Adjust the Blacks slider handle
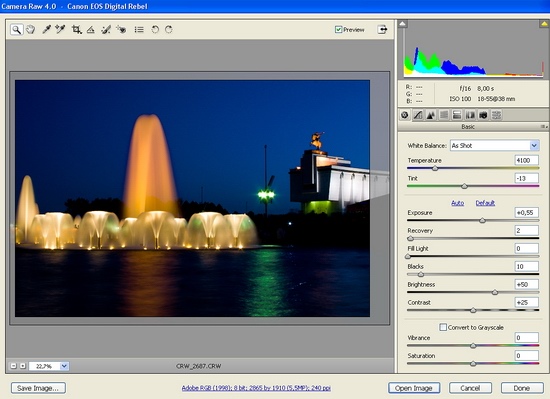The width and height of the screenshot is (550, 399). tap(421, 274)
